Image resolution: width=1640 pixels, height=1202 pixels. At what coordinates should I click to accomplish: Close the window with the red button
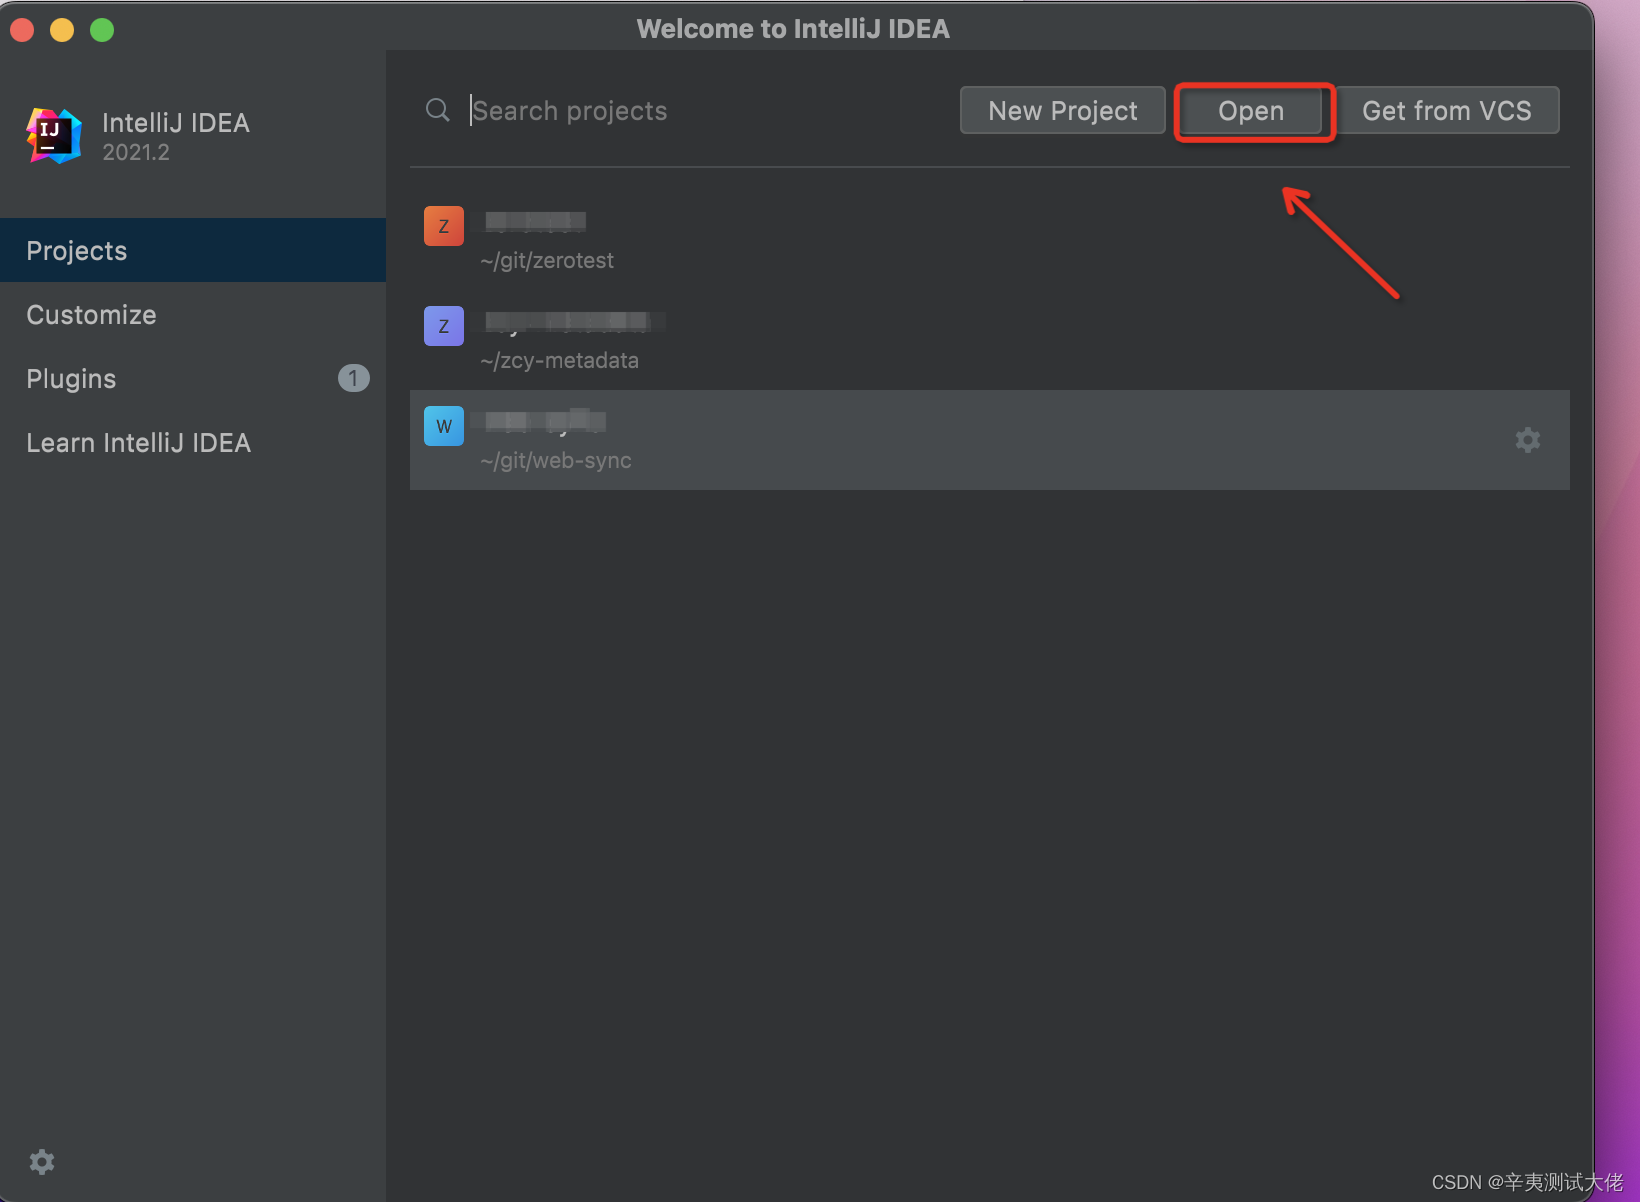point(22,30)
